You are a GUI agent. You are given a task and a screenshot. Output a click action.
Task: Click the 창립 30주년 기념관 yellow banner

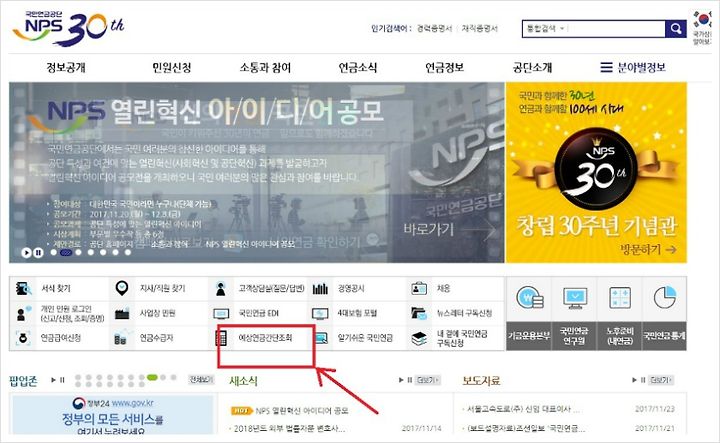coord(596,173)
